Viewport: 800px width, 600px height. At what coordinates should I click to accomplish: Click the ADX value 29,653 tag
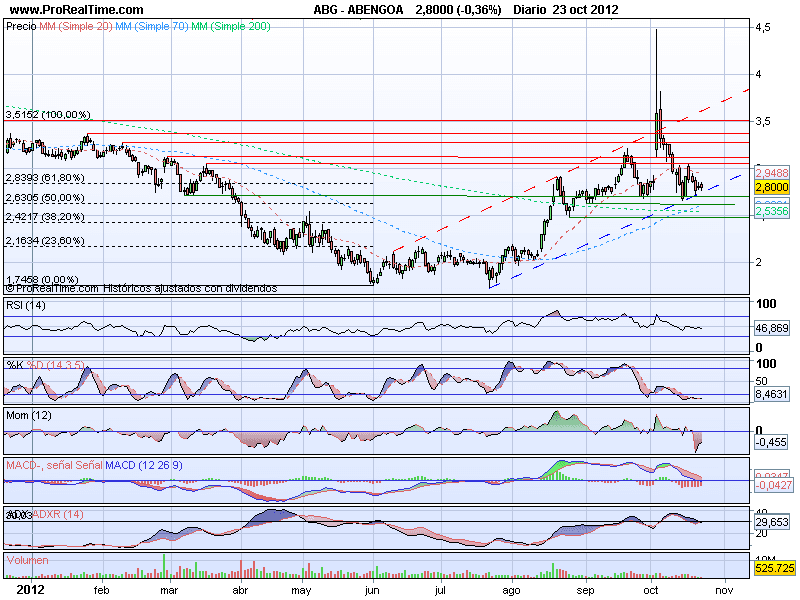[x=772, y=522]
